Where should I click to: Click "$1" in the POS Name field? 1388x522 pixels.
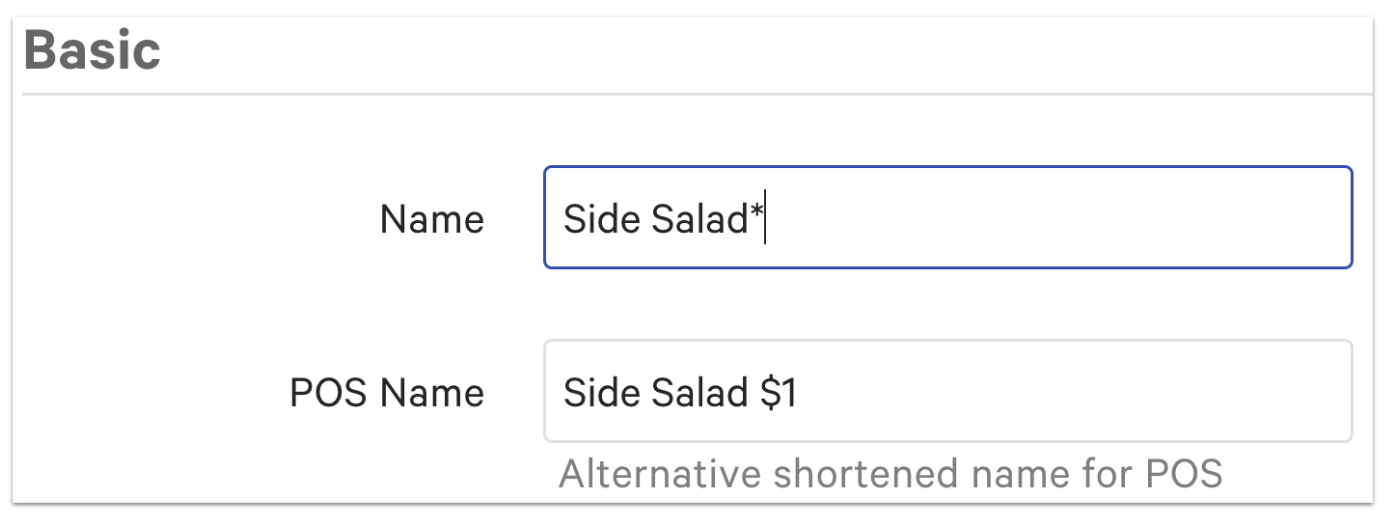777,393
